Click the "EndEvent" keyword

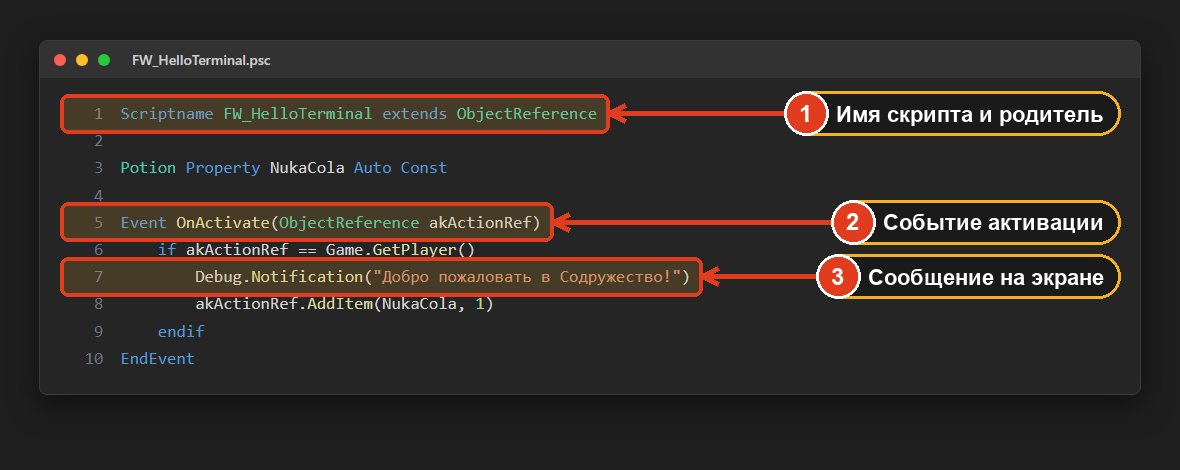tap(157, 359)
